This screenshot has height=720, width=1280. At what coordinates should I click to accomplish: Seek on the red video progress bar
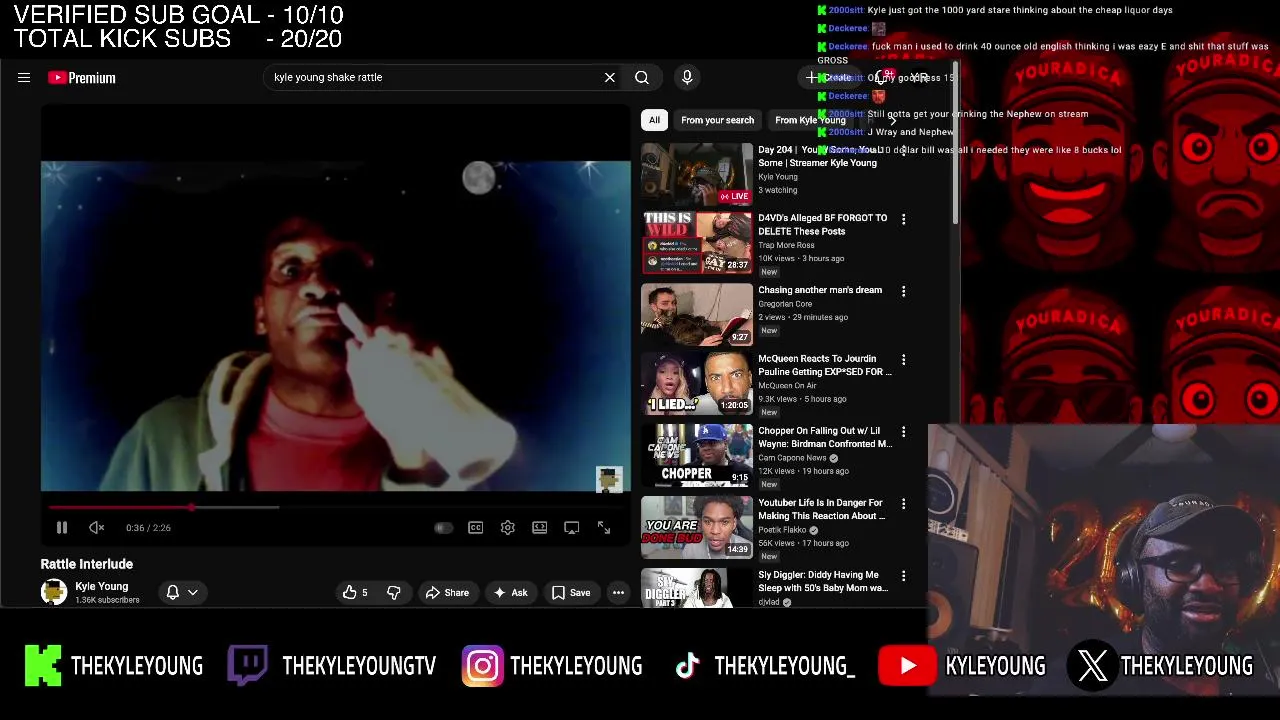click(336, 507)
